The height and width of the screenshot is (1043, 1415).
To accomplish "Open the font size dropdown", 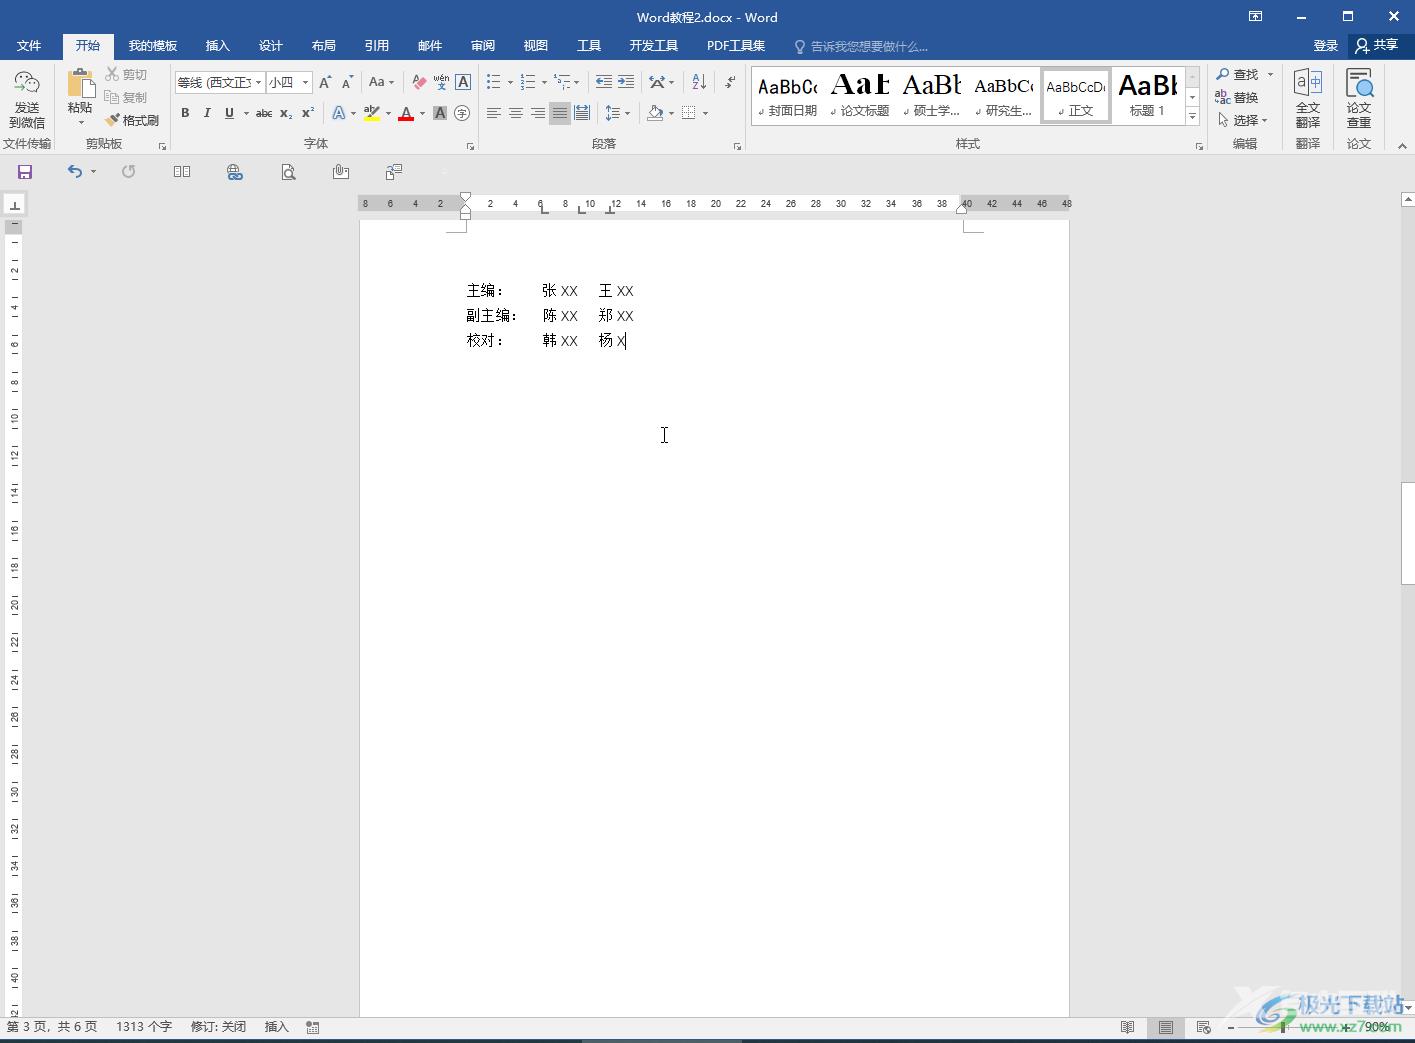I will click(305, 82).
